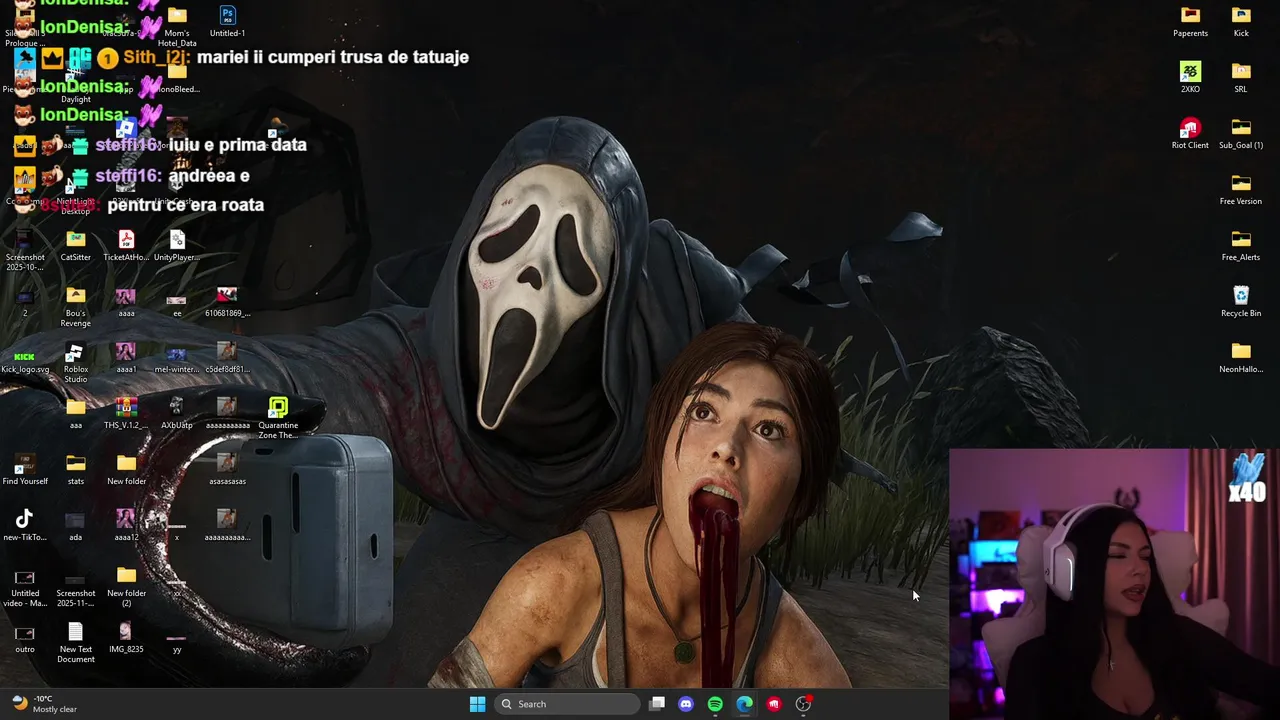This screenshot has height=720, width=1280.
Task: Open the asasasasas image file
Action: (227, 463)
